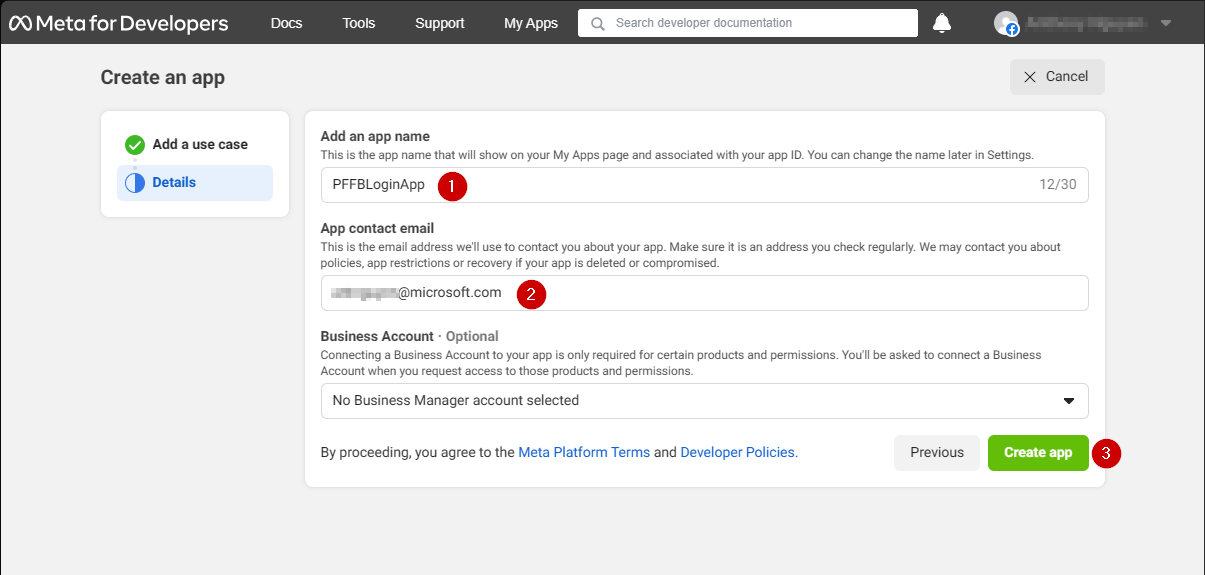The height and width of the screenshot is (575, 1205).
Task: Click the search magnifier icon
Action: pos(598,23)
